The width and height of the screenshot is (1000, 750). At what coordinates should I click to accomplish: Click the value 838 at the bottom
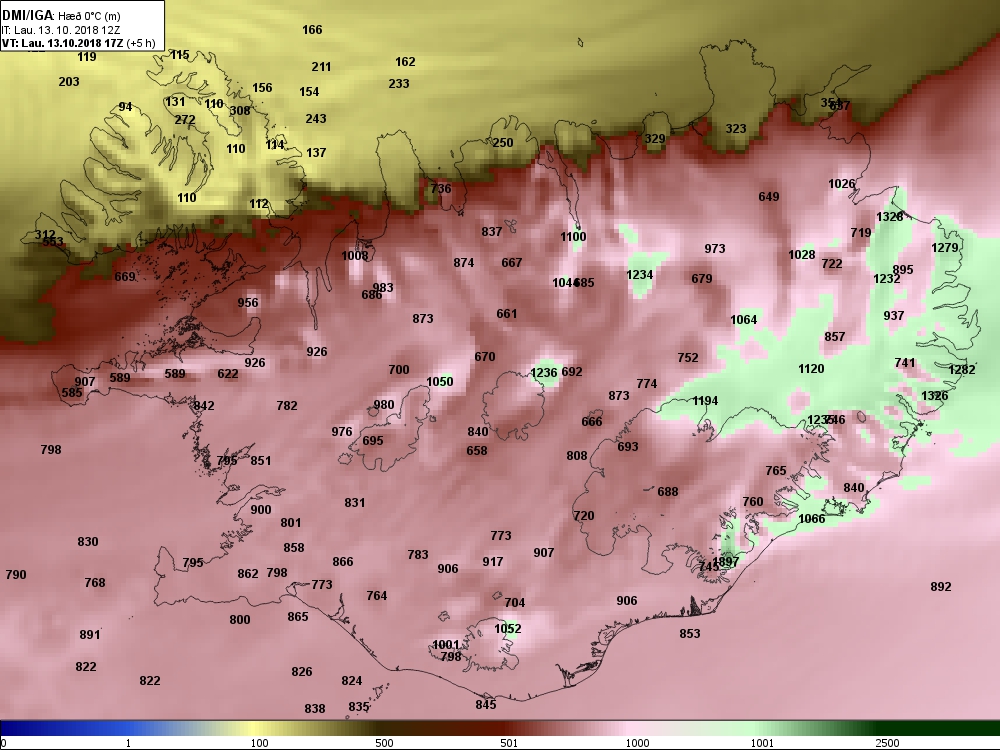click(x=314, y=709)
